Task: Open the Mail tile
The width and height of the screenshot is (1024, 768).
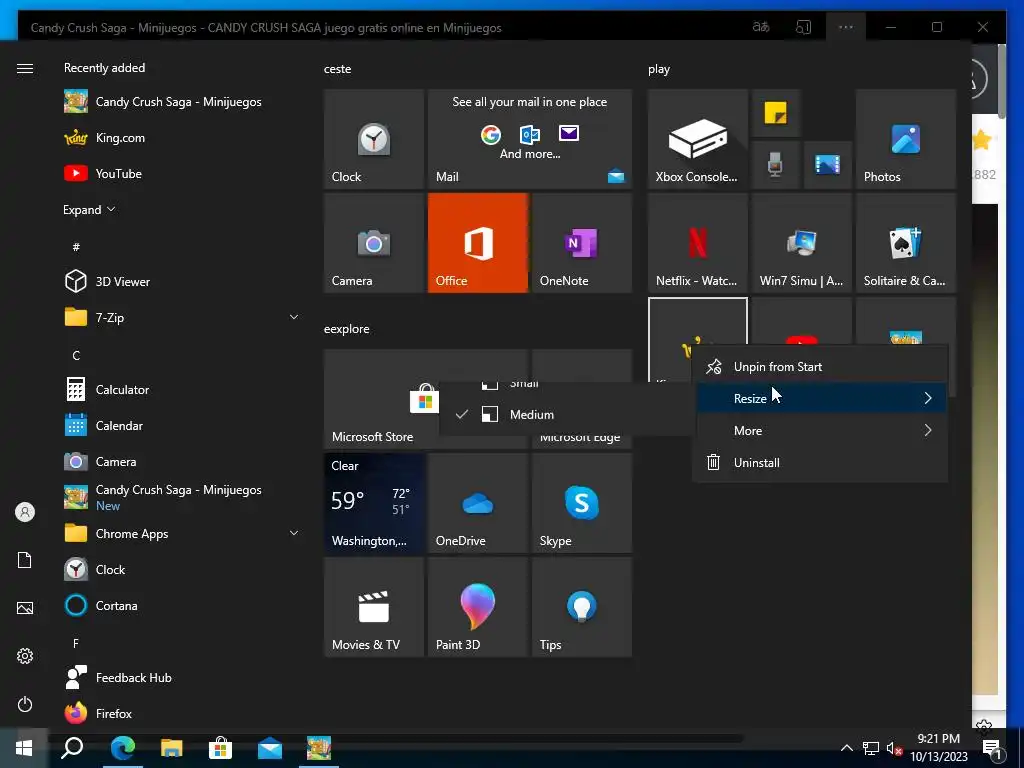Action: (x=530, y=139)
